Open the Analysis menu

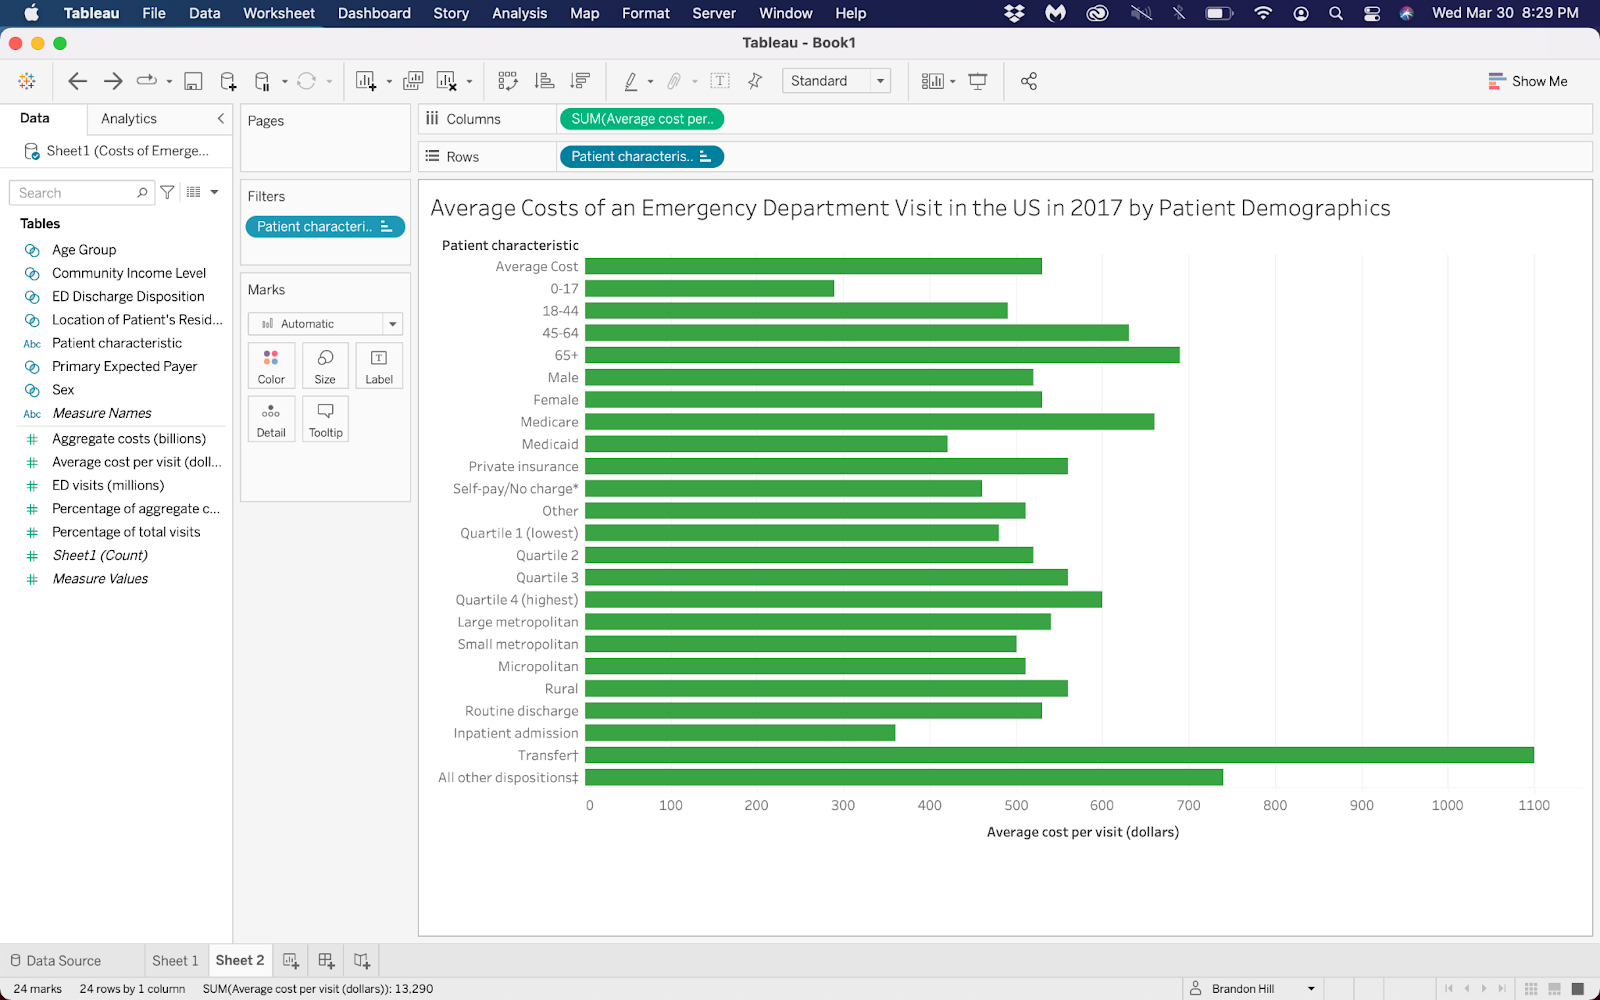pyautogui.click(x=519, y=13)
